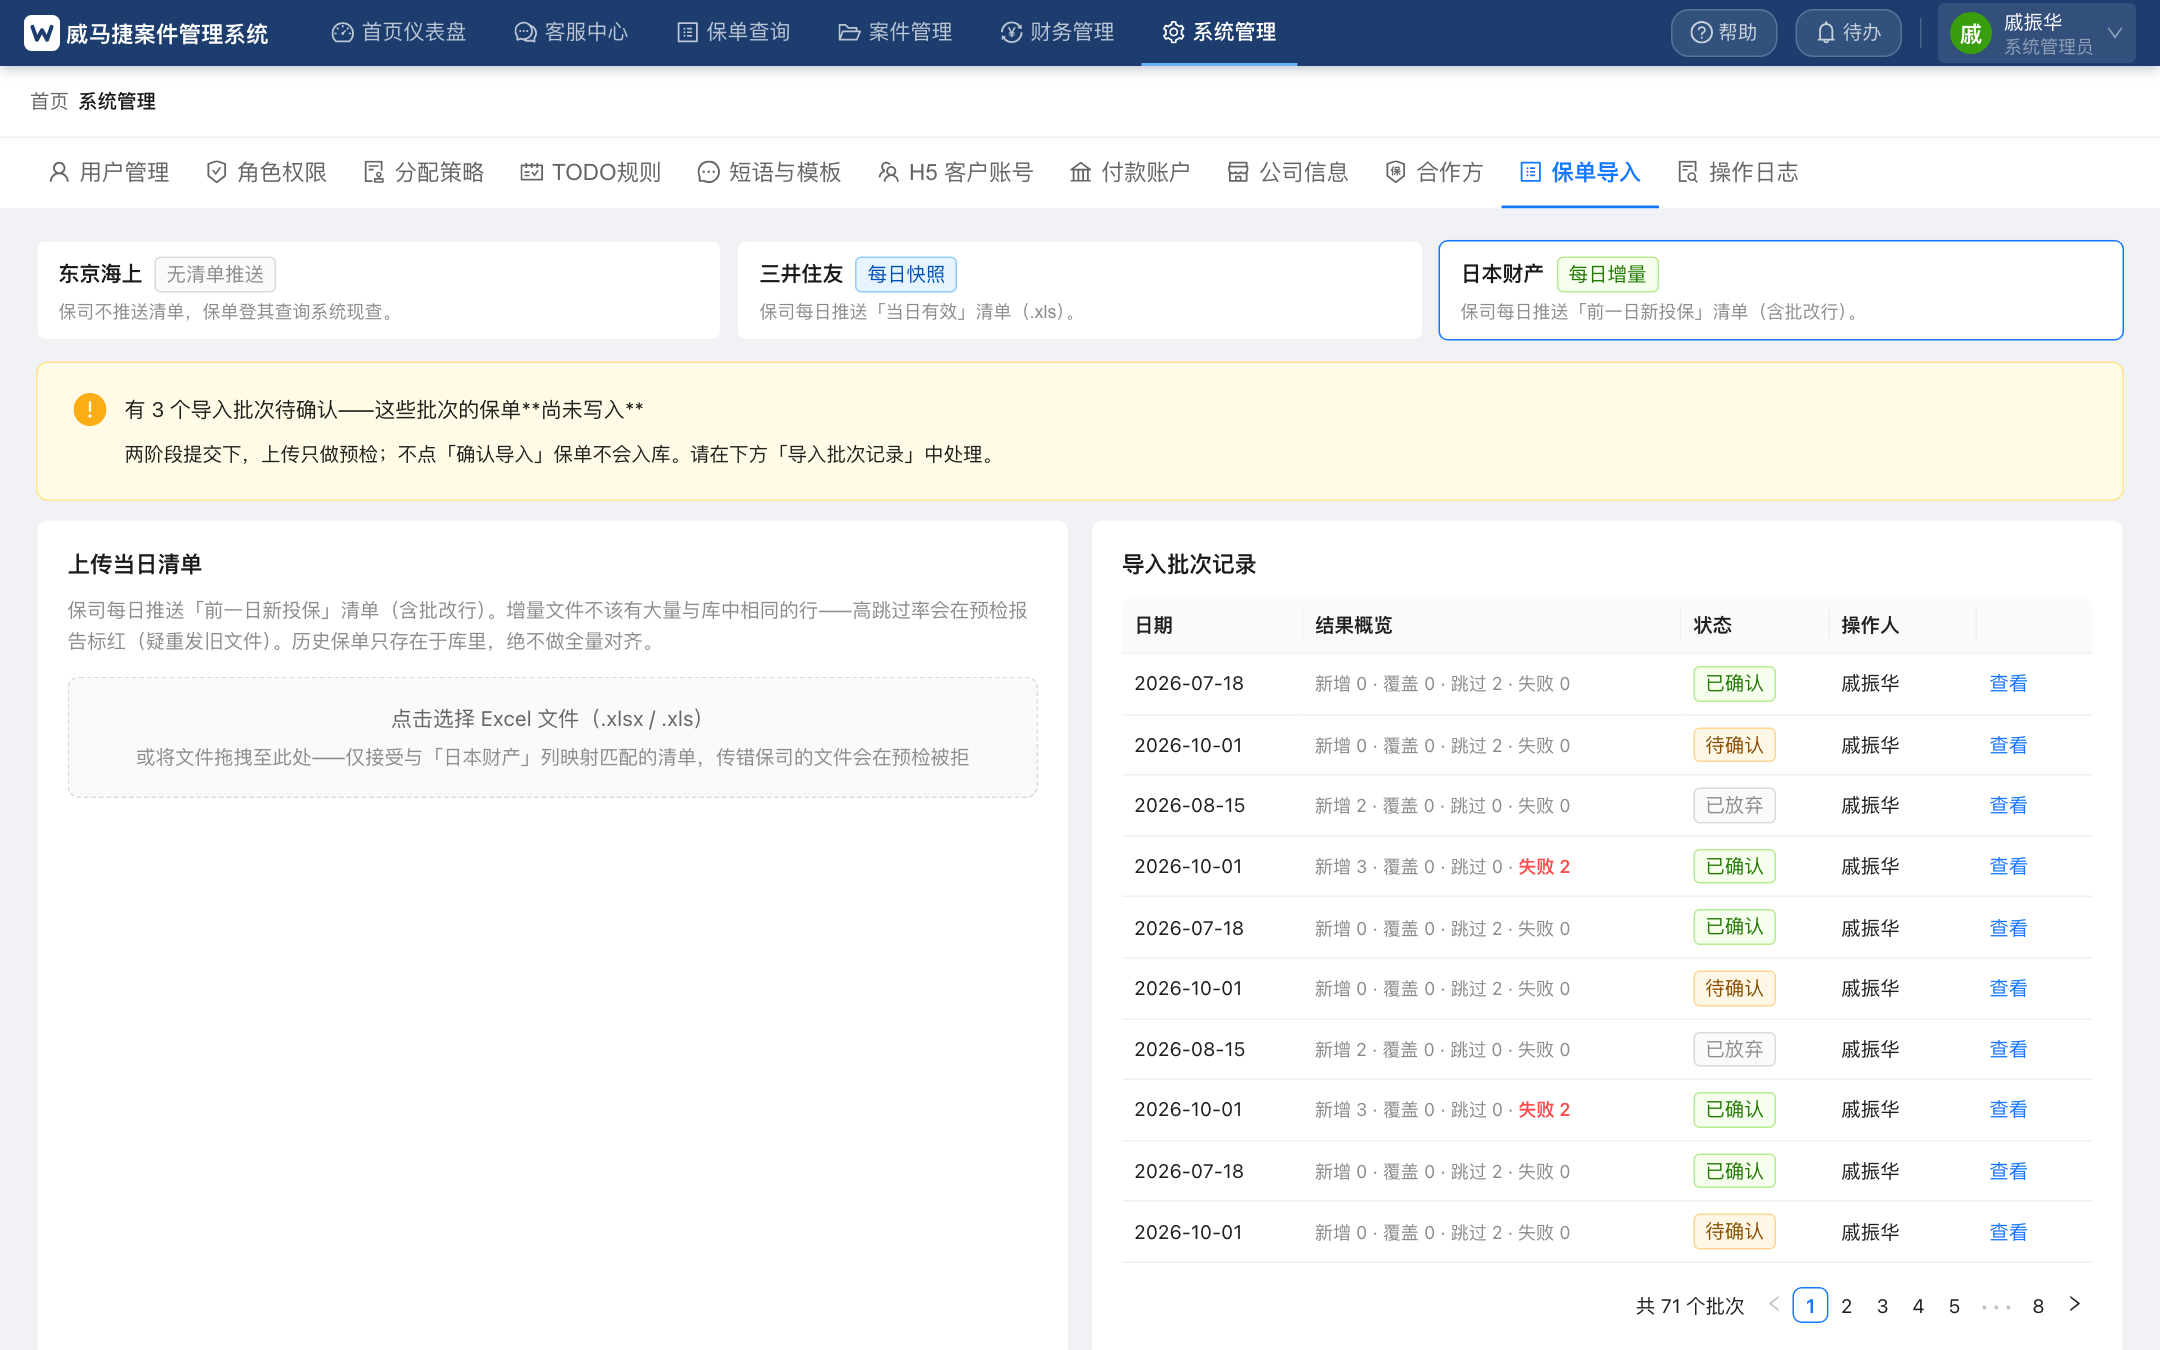Viewport: 2160px width, 1350px height.
Task: Select the 东京海上 insurer card
Action: (x=379, y=290)
